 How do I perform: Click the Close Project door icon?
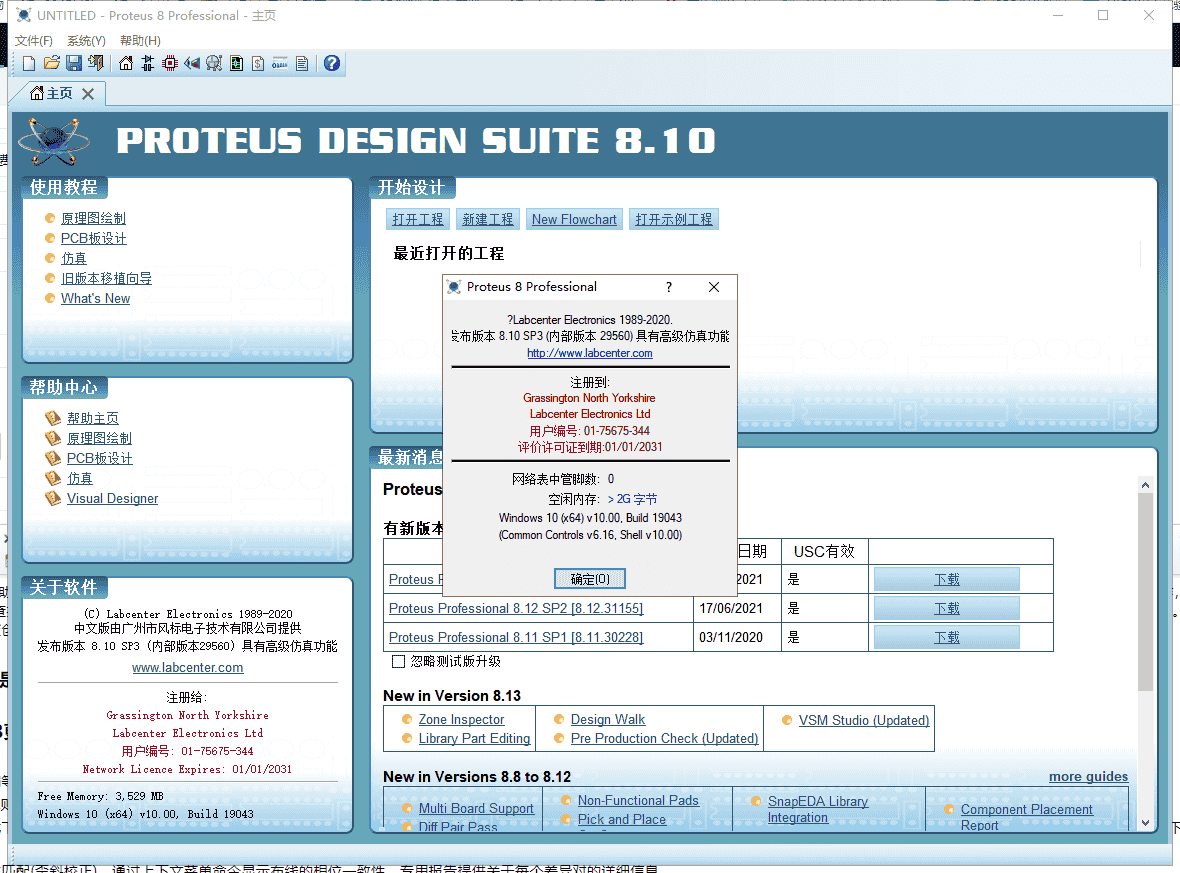point(96,64)
